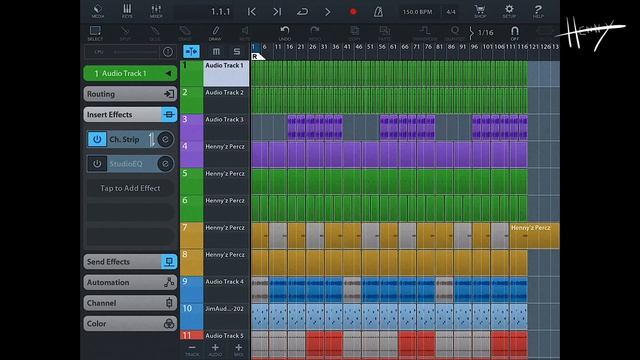This screenshot has width=640, height=360.
Task: Select track 9 Audio Track 4
Action: pos(226,289)
